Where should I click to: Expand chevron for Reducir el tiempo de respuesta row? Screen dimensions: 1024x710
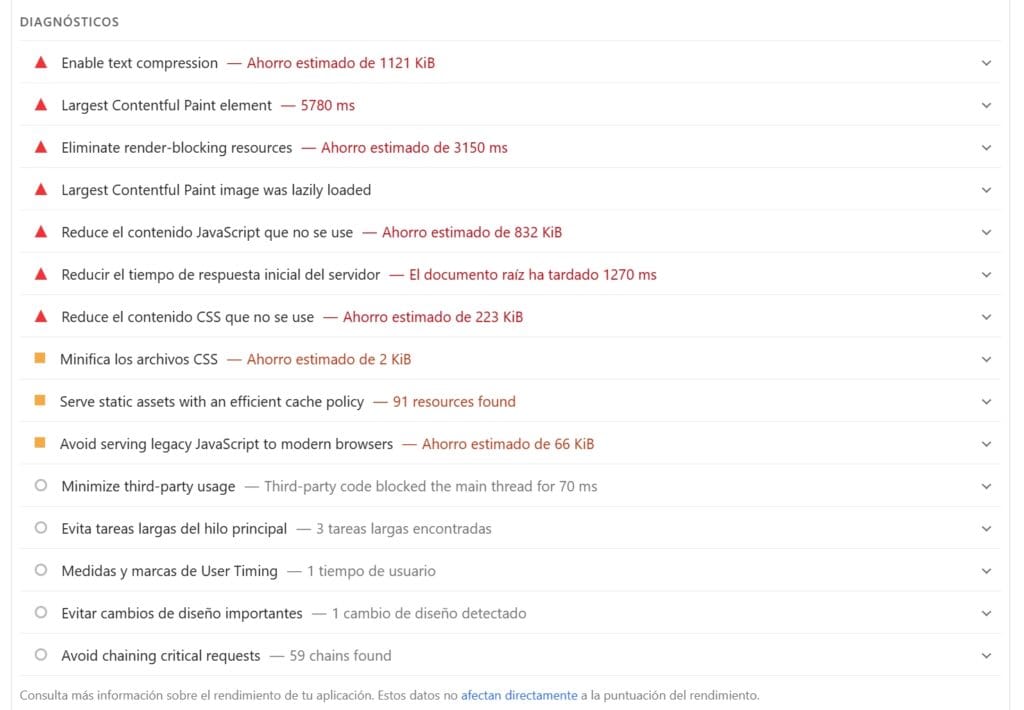(986, 274)
